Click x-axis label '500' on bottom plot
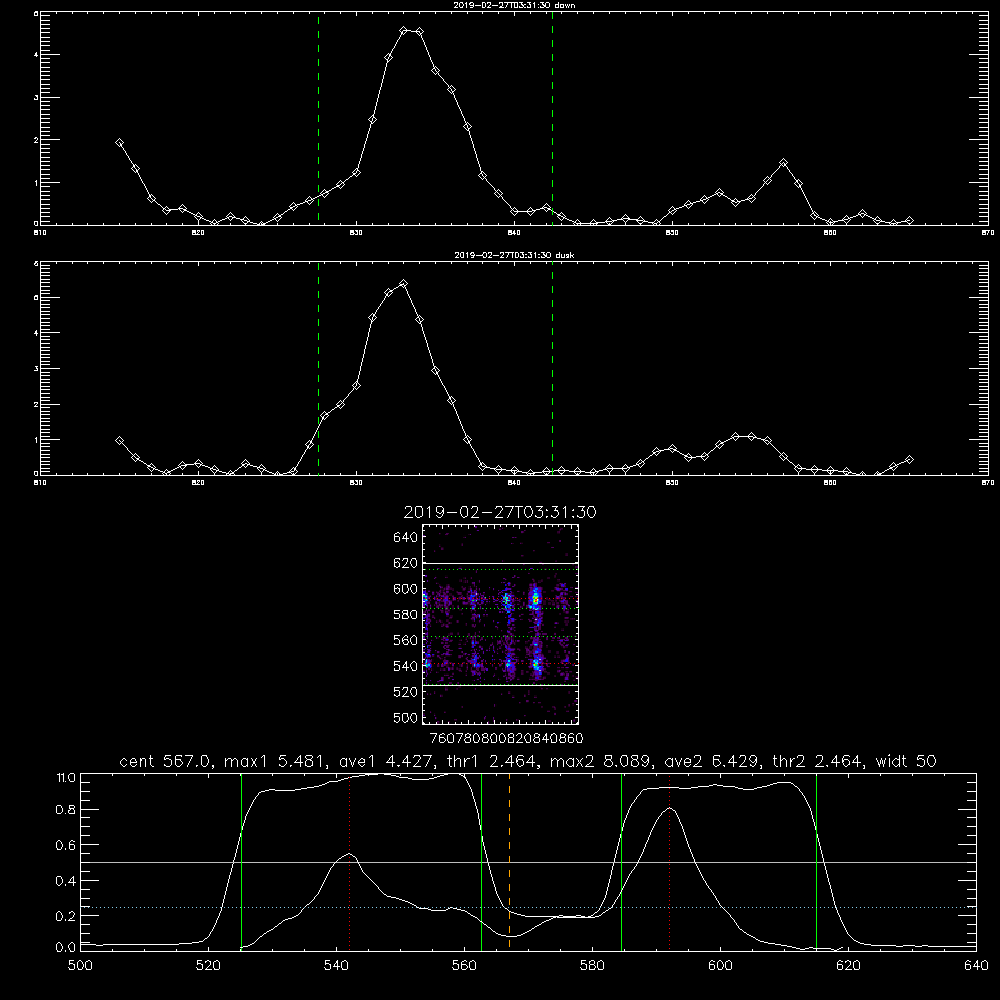The width and height of the screenshot is (1000, 1000). 80,966
